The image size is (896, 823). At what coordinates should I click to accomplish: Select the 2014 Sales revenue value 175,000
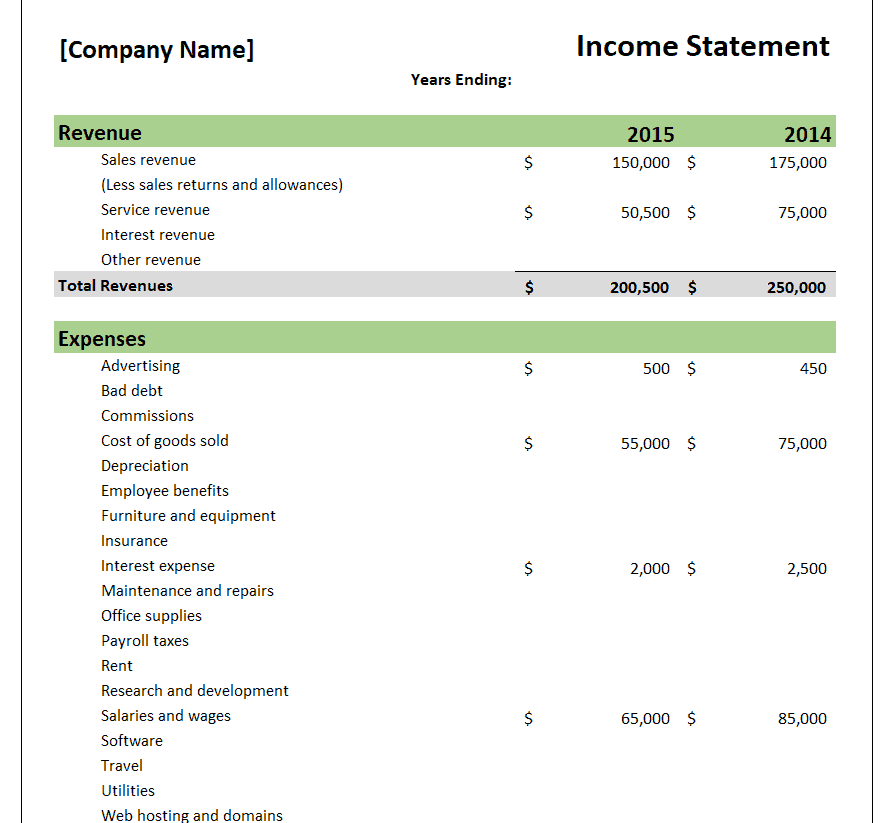[x=798, y=163]
